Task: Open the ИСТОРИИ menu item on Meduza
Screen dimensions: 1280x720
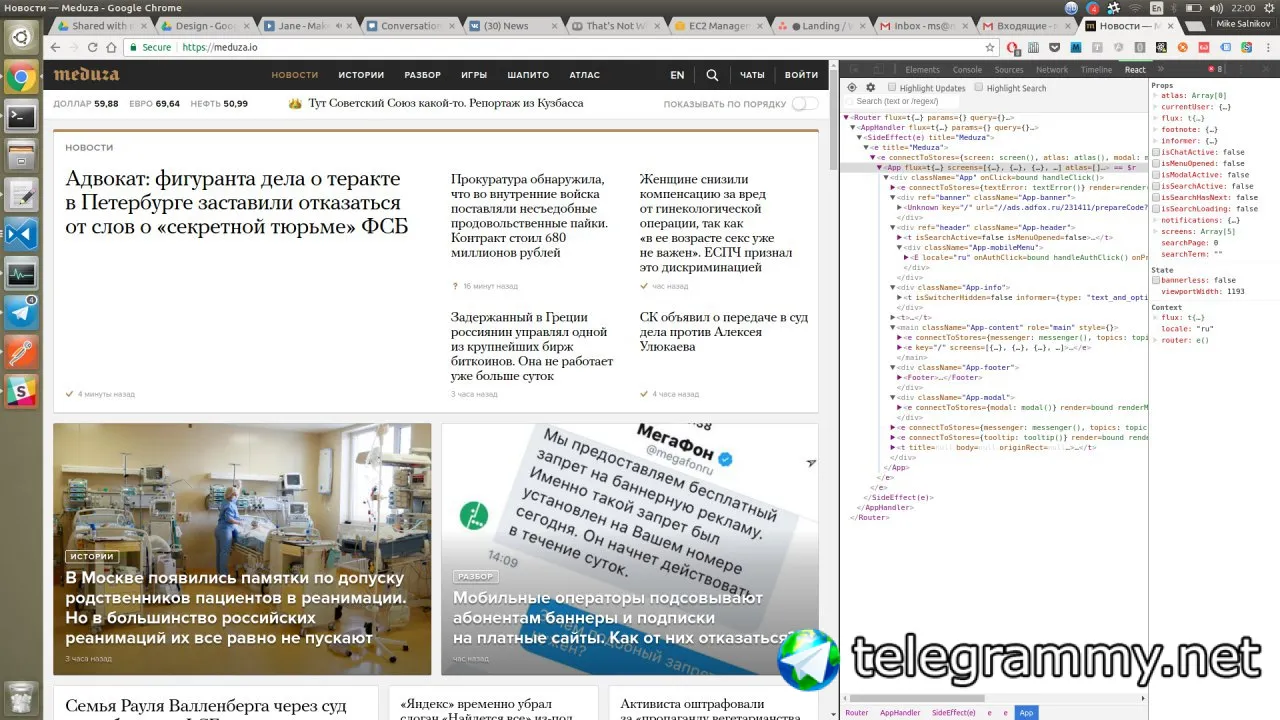Action: (x=361, y=75)
